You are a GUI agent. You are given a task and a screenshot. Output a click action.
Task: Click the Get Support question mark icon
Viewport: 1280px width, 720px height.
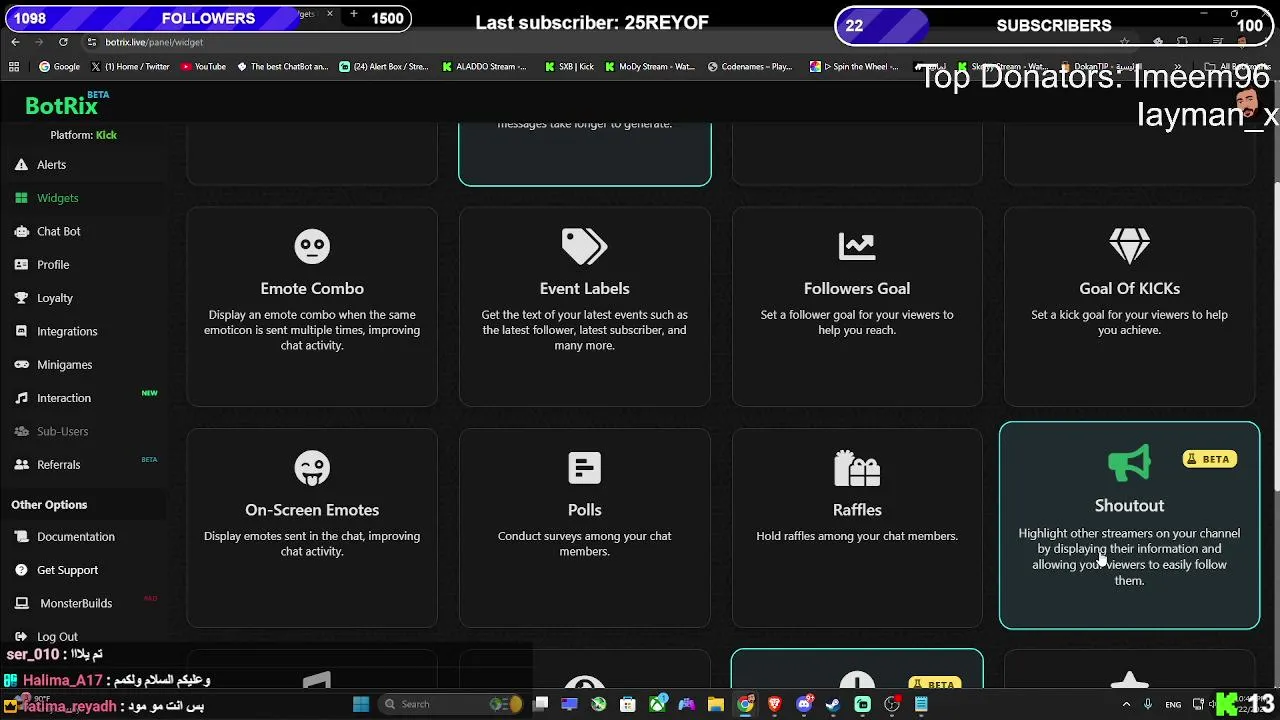coord(21,570)
